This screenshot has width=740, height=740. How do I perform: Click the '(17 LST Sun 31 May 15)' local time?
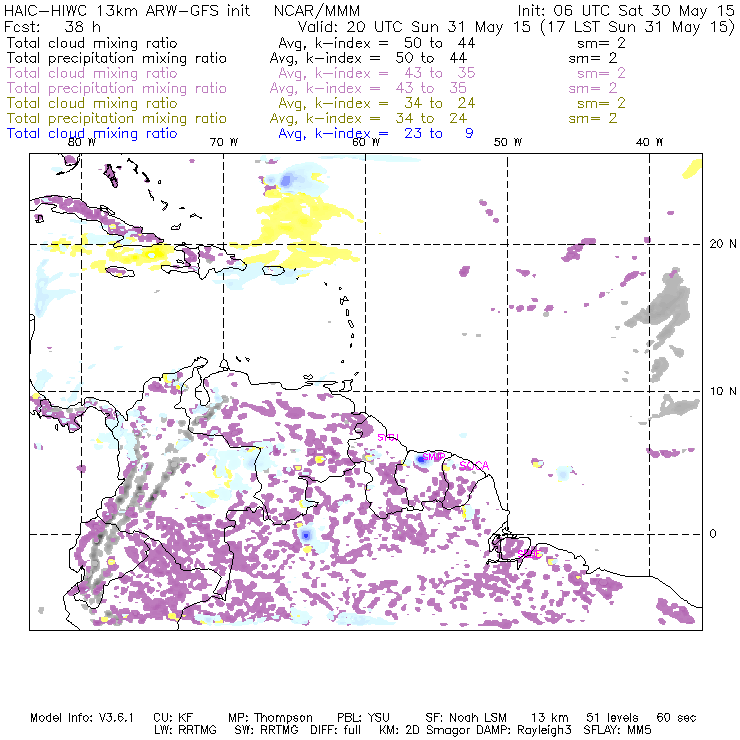637,27
